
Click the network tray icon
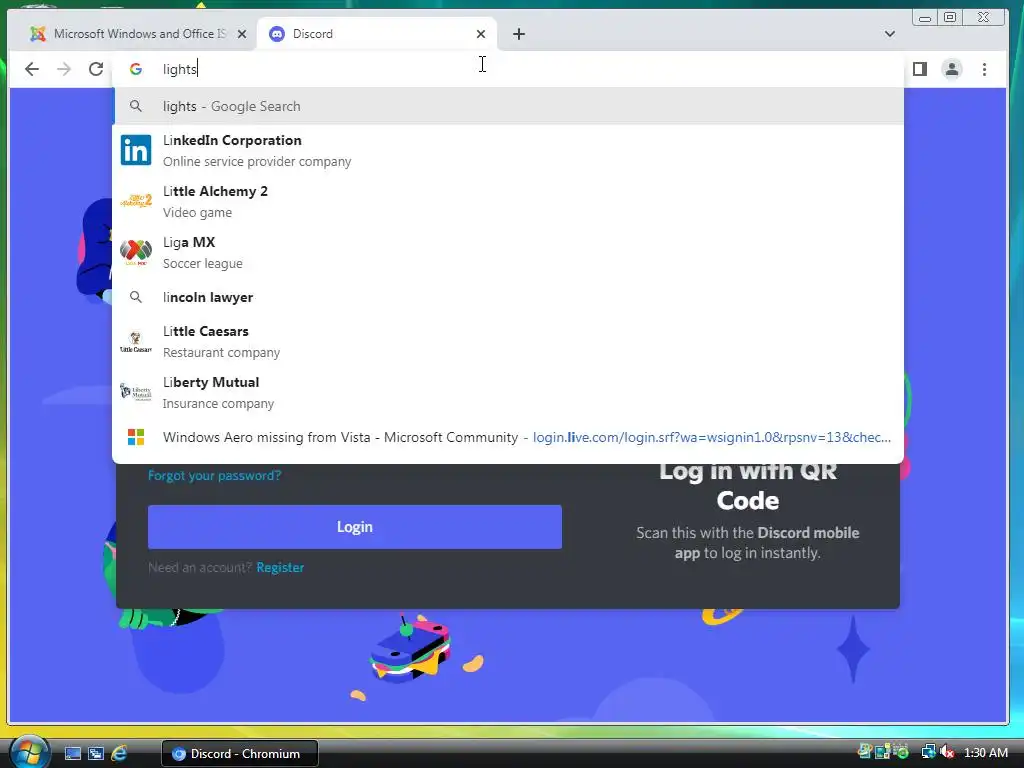[928, 752]
